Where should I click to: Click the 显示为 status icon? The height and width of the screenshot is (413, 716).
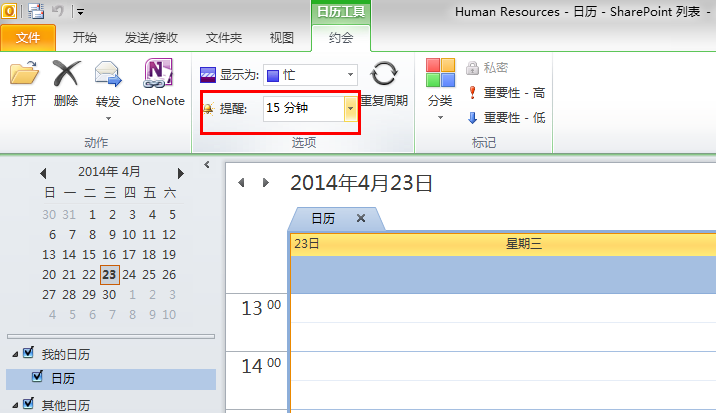pyautogui.click(x=208, y=75)
